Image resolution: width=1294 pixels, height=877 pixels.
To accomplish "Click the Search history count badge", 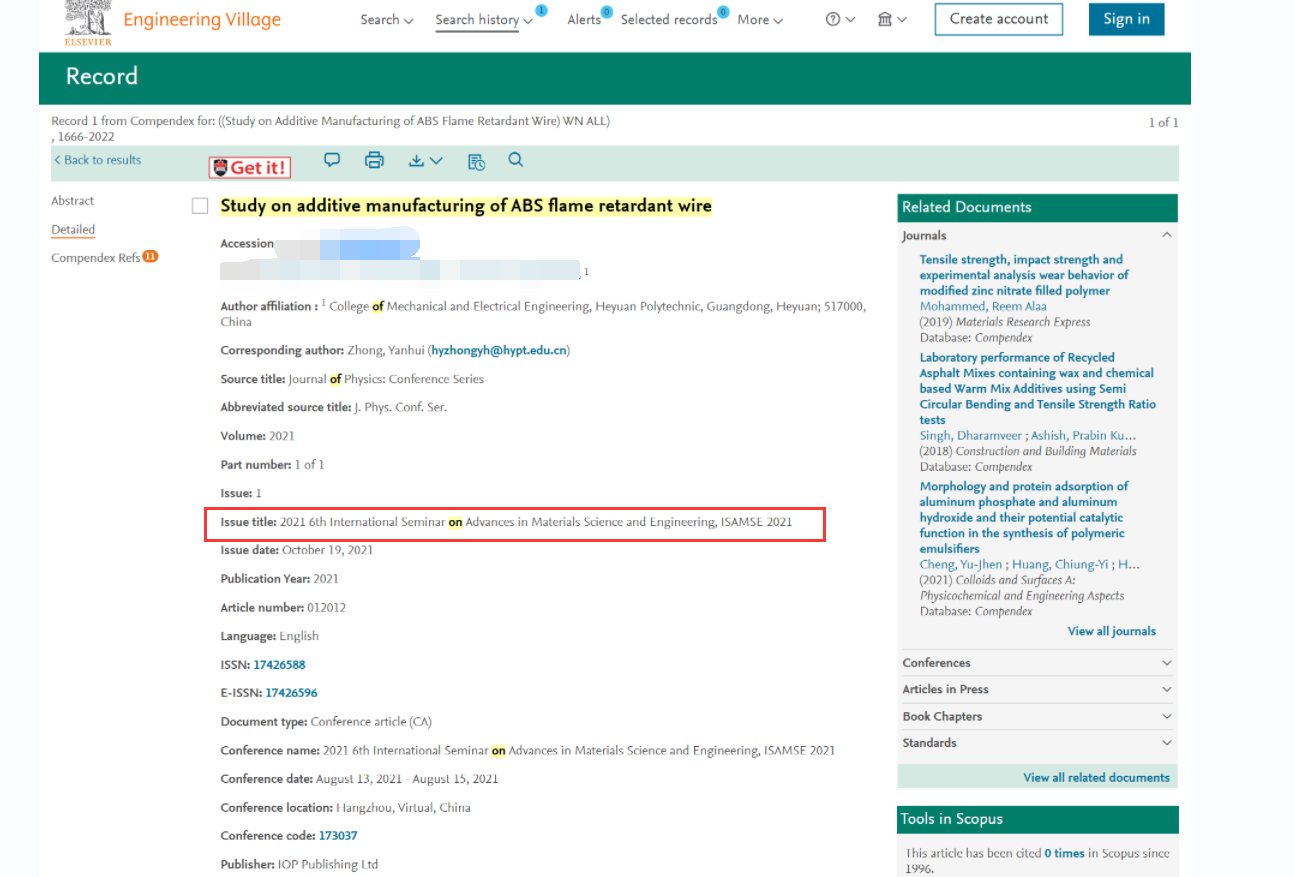I will [x=541, y=11].
